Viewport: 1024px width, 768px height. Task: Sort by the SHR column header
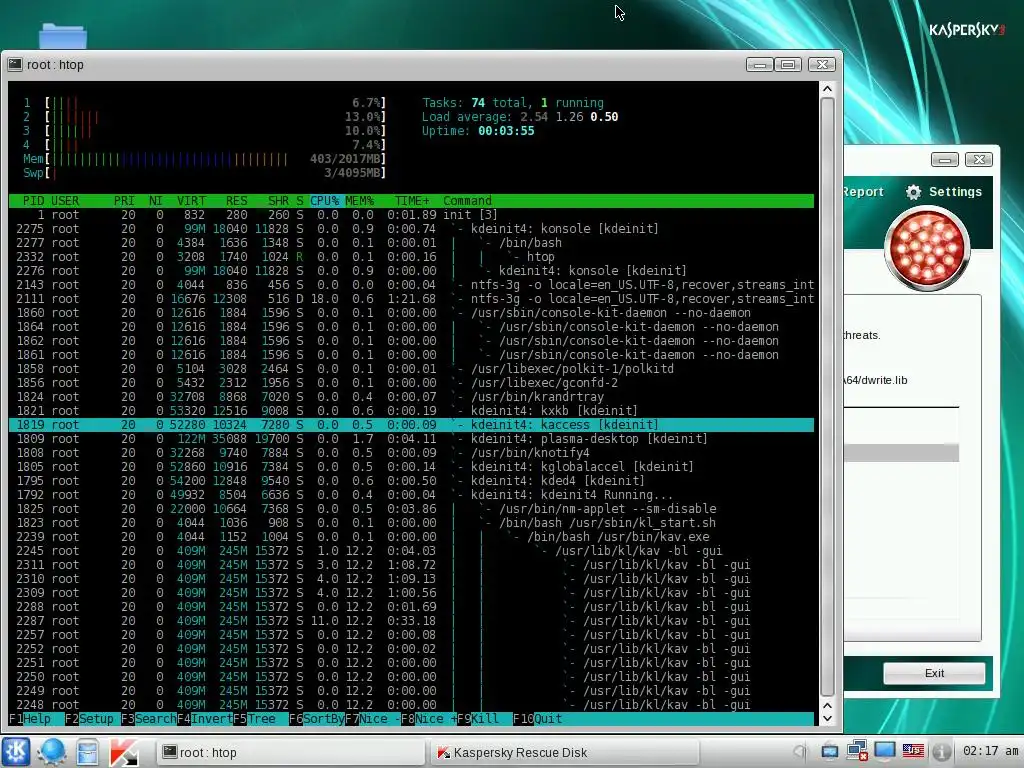pyautogui.click(x=278, y=200)
